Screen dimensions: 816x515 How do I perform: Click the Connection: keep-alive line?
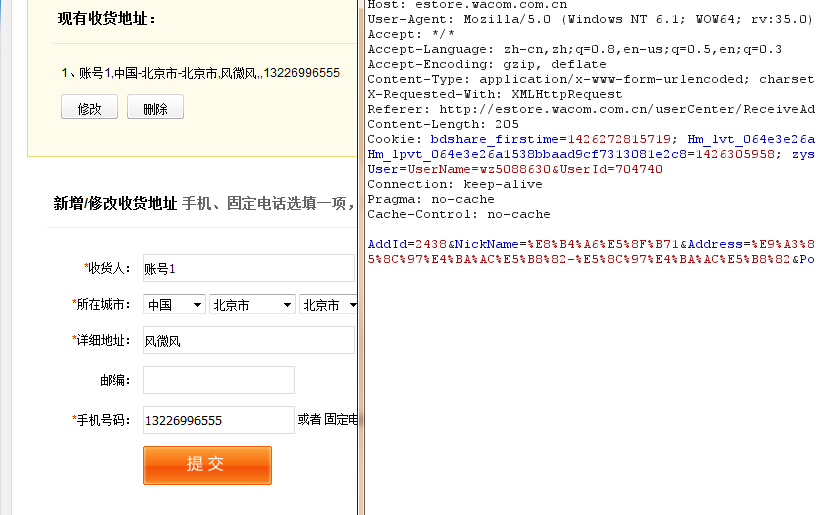point(455,184)
